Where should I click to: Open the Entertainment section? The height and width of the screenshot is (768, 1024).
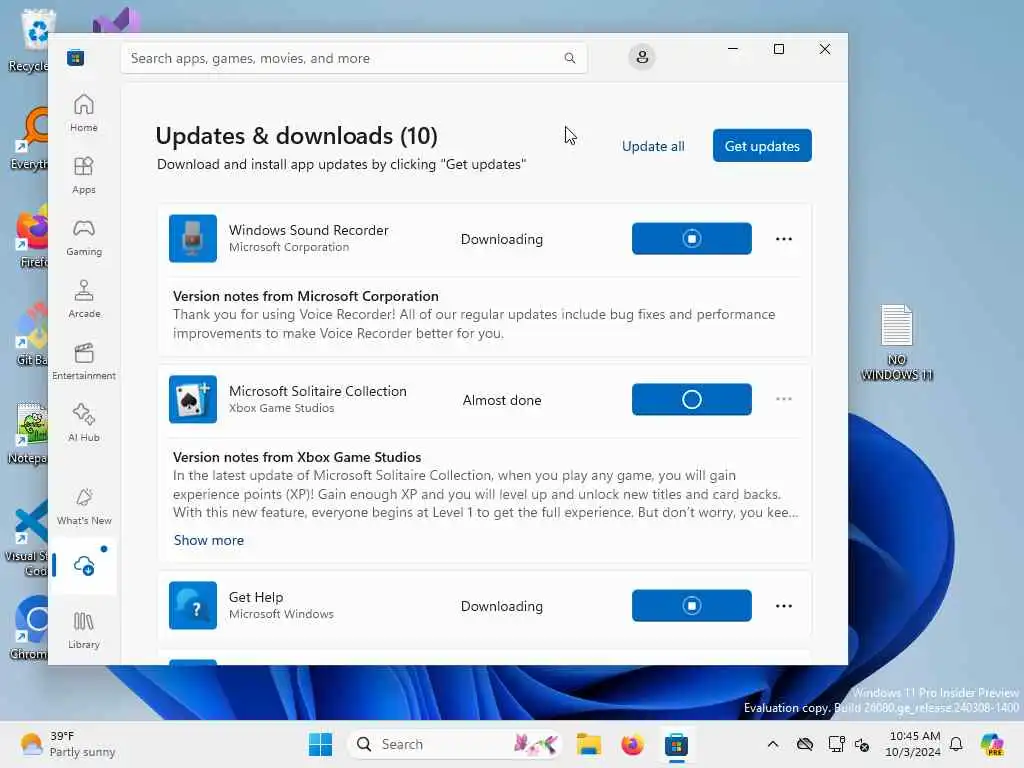tap(84, 361)
